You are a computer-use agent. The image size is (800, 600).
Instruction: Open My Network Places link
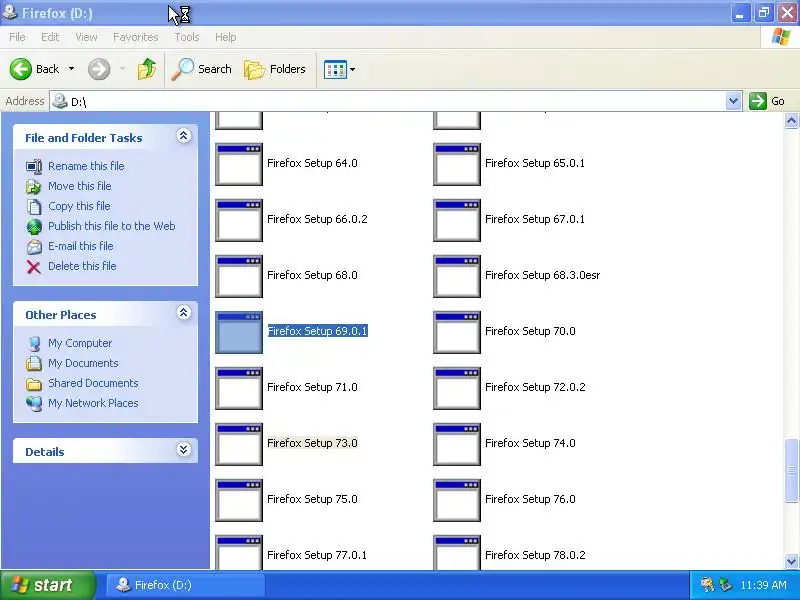tap(93, 403)
